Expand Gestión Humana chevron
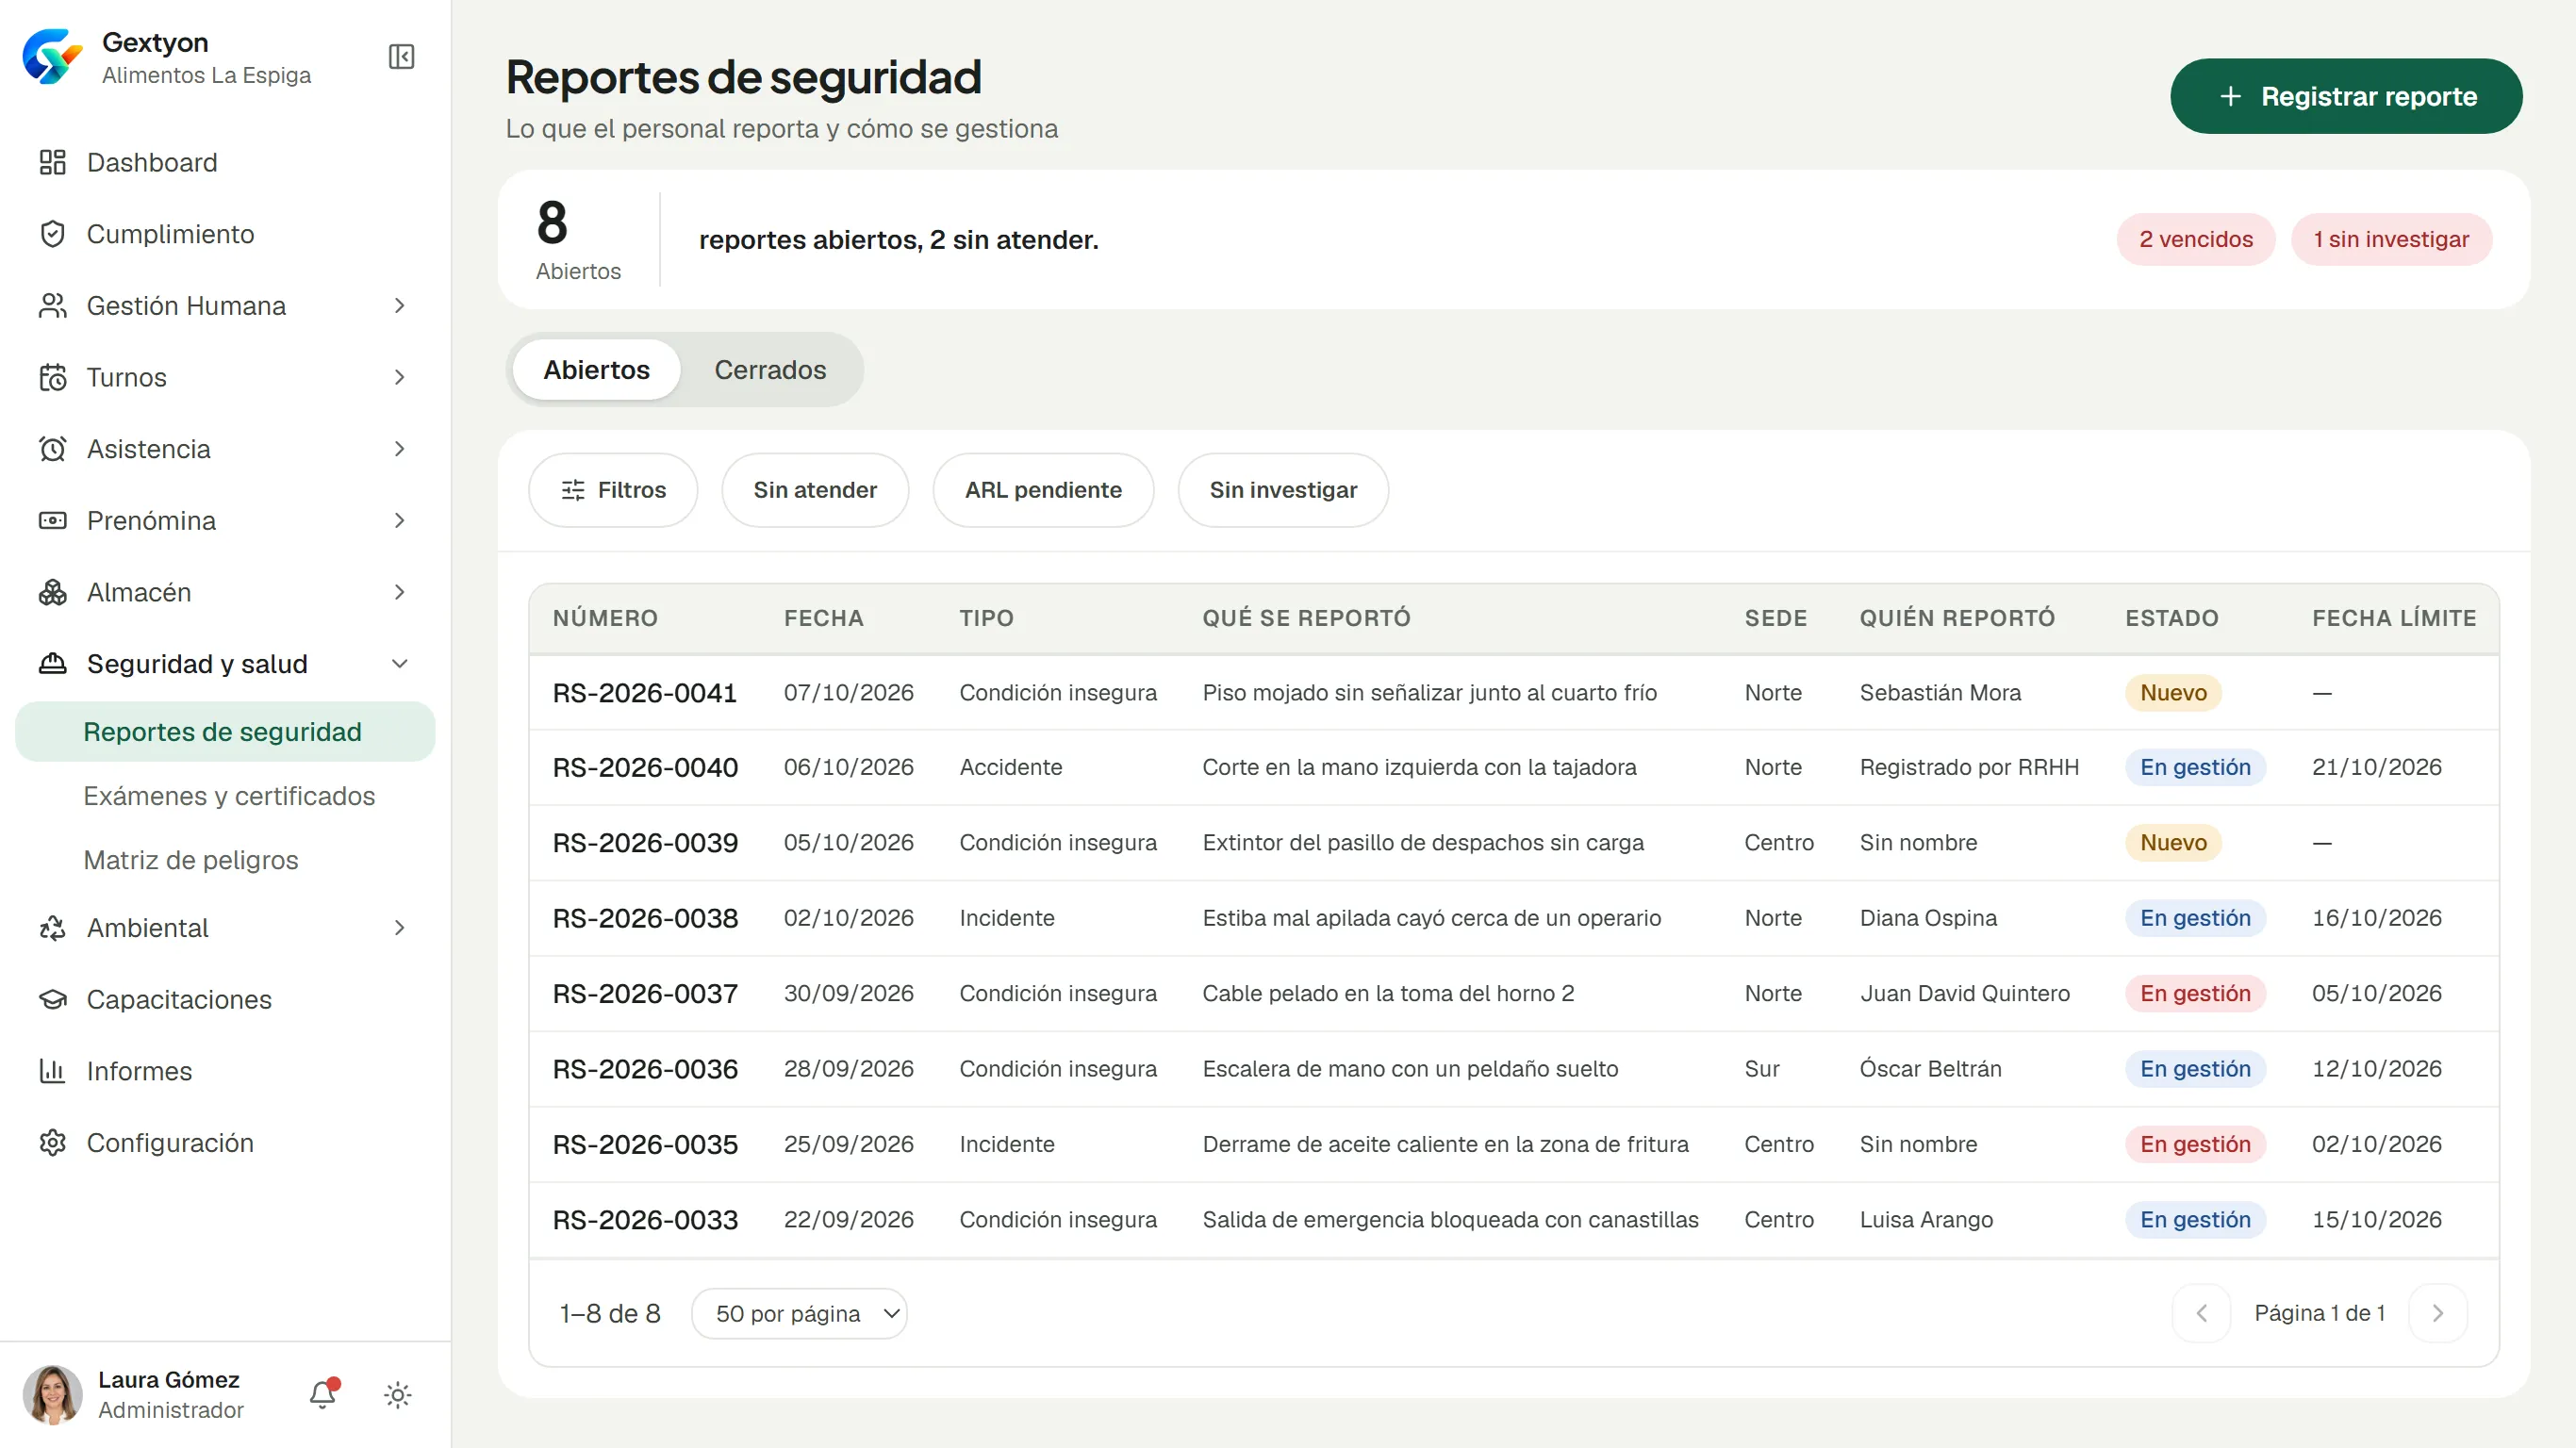The image size is (2576, 1448). point(399,305)
